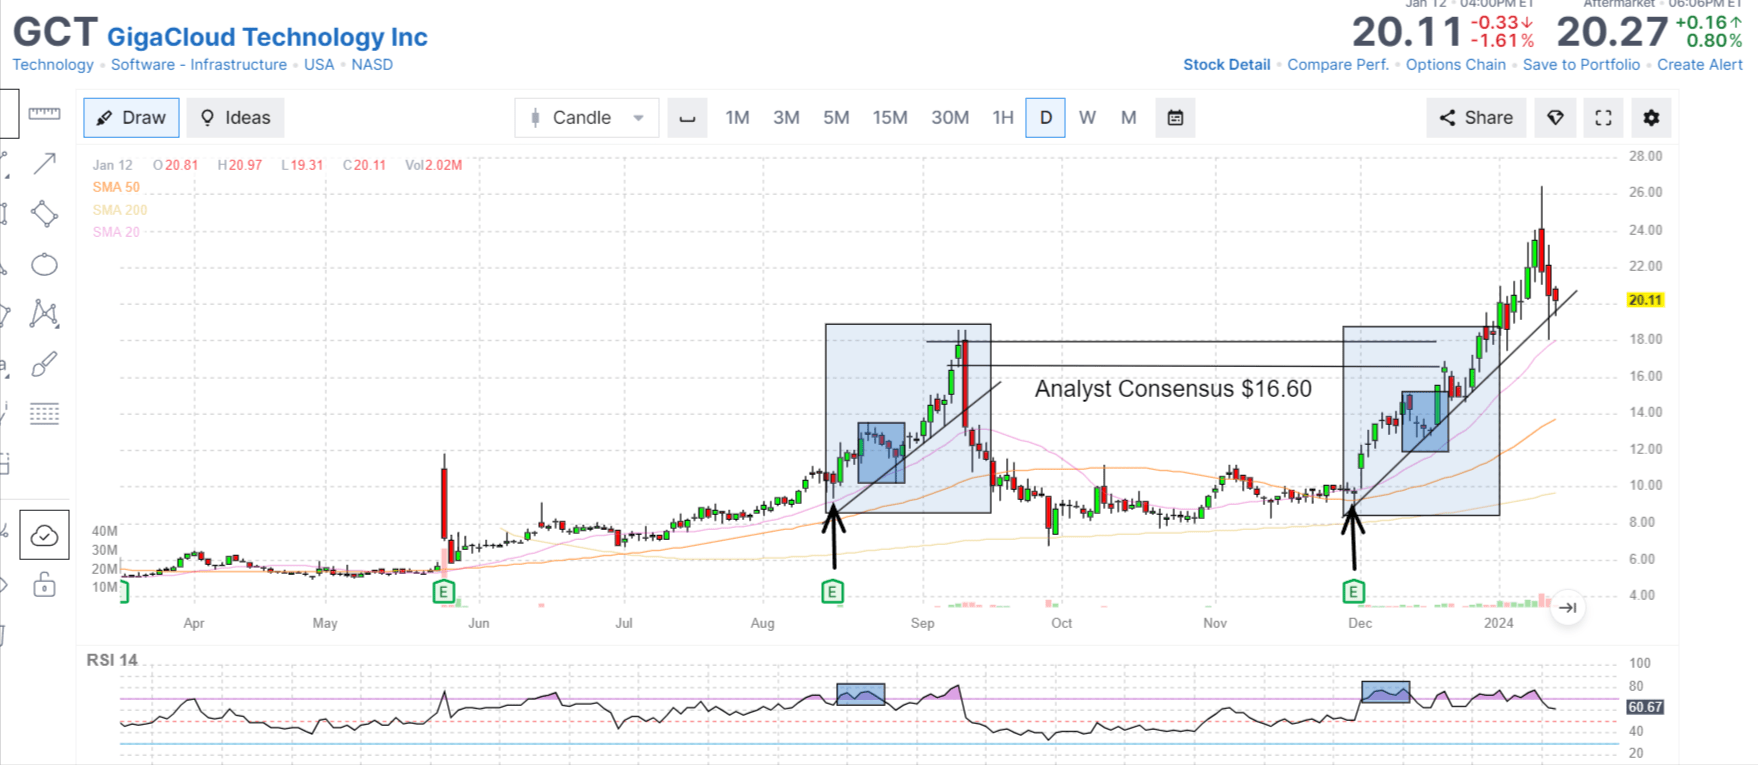Click the SMA 200 indicator label
1758x765 pixels.
coord(120,210)
